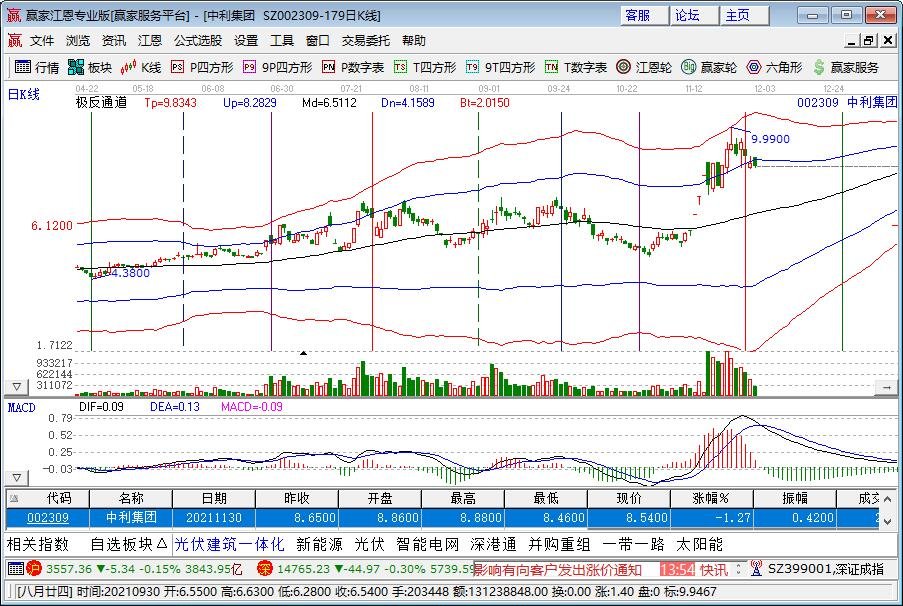Click the 深 Shenzhen index badge
Image resolution: width=903 pixels, height=606 pixels.
pyautogui.click(x=264, y=569)
